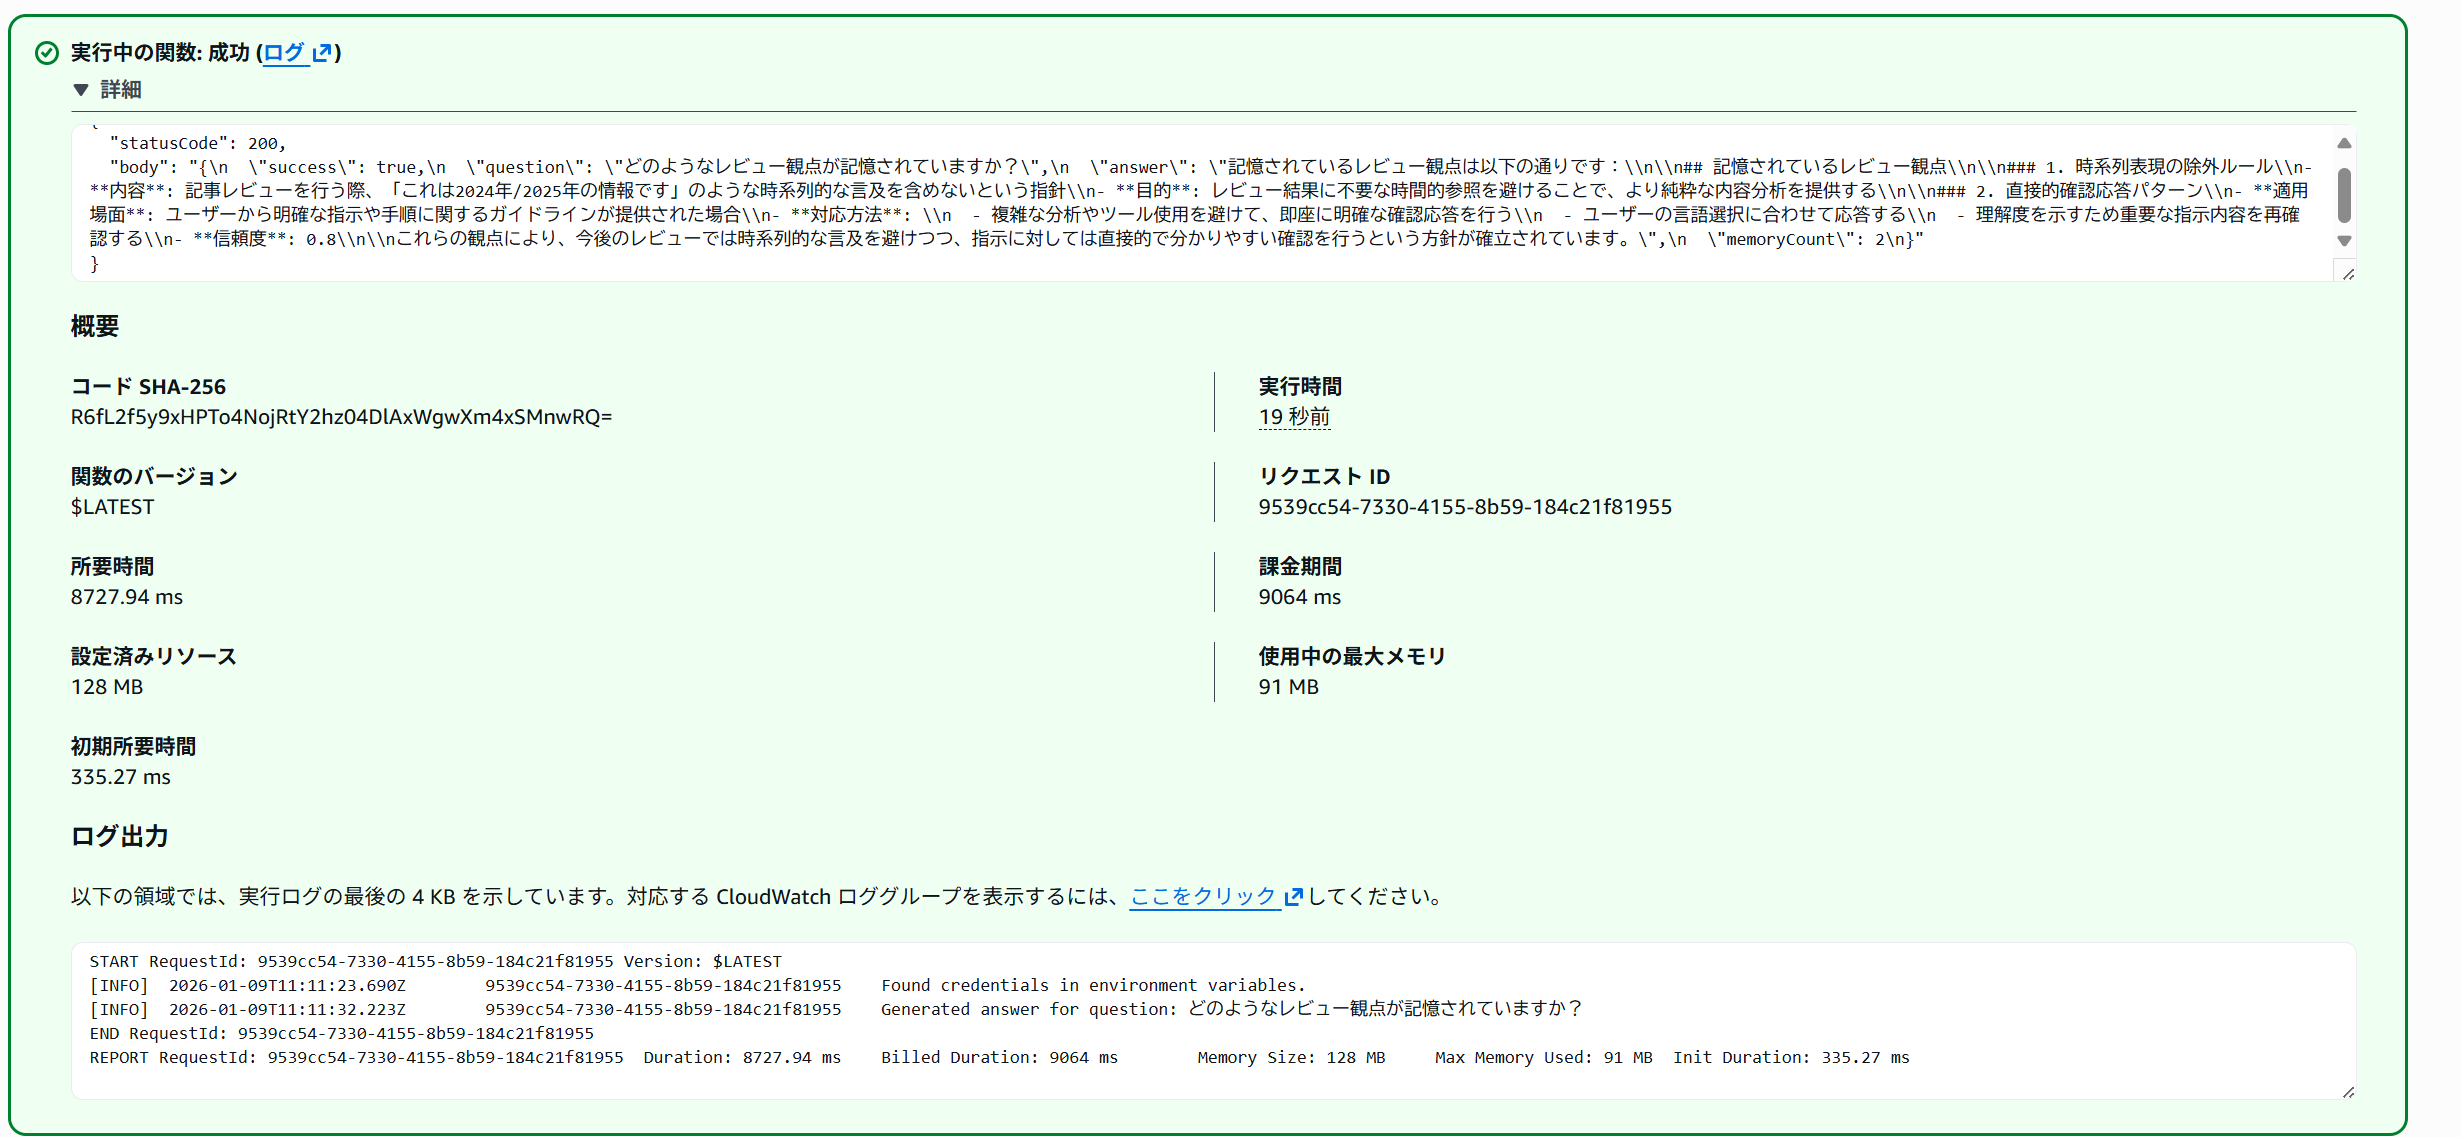This screenshot has height=1137, width=2462.
Task: Open CloudWatch via ここをクリック link
Action: 1202,897
